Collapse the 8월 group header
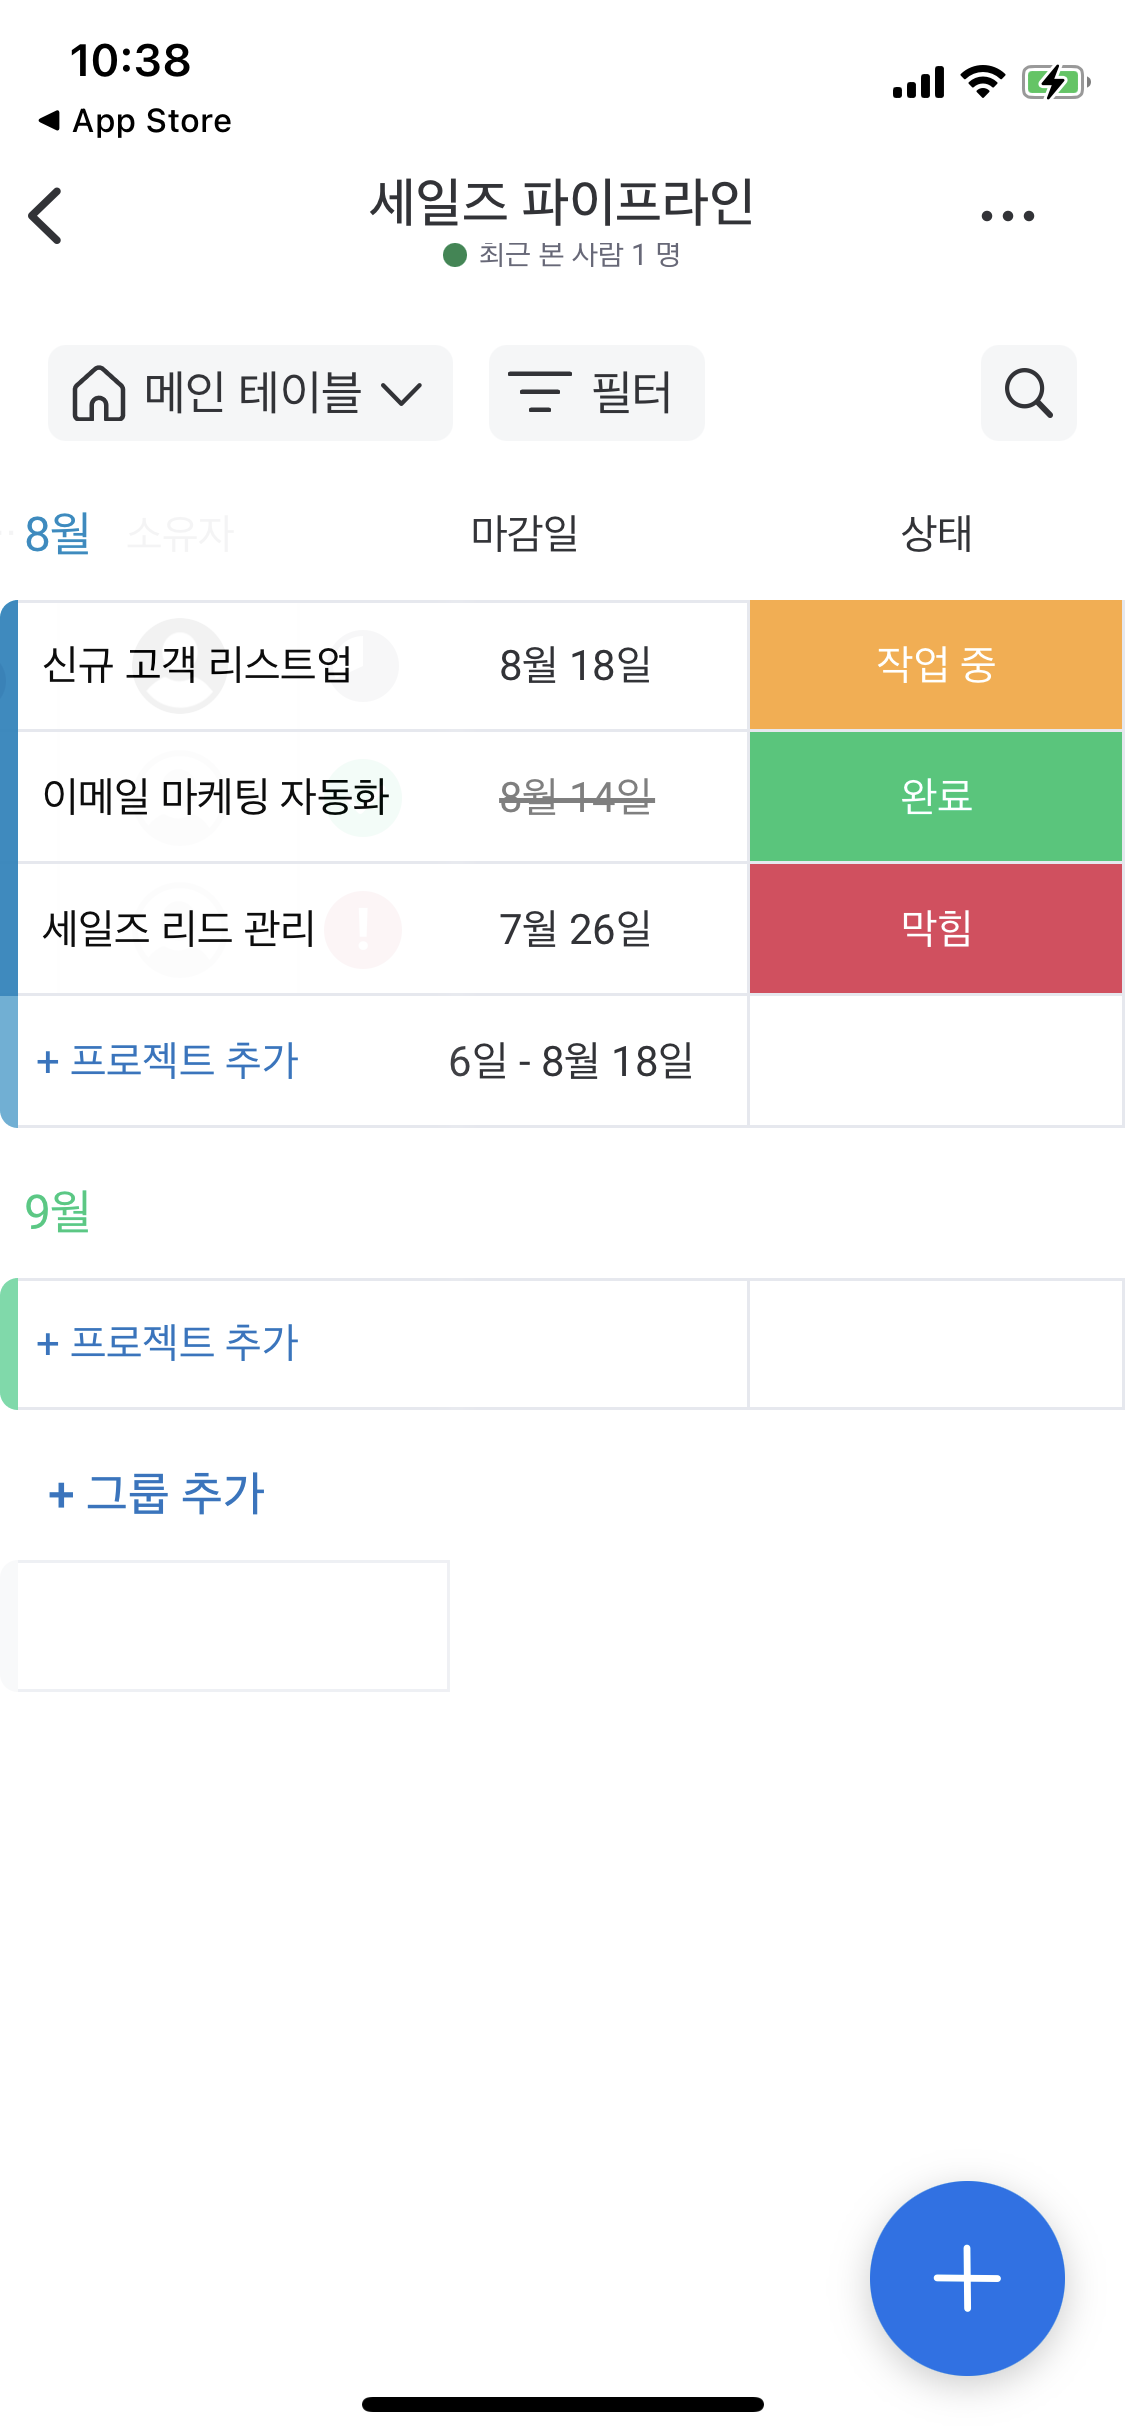1125x2436 pixels. click(x=57, y=533)
